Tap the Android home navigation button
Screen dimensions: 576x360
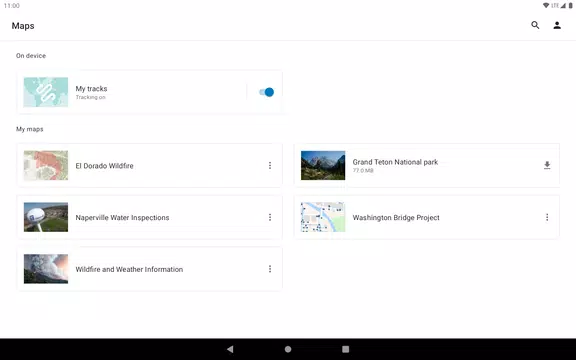[x=288, y=349]
